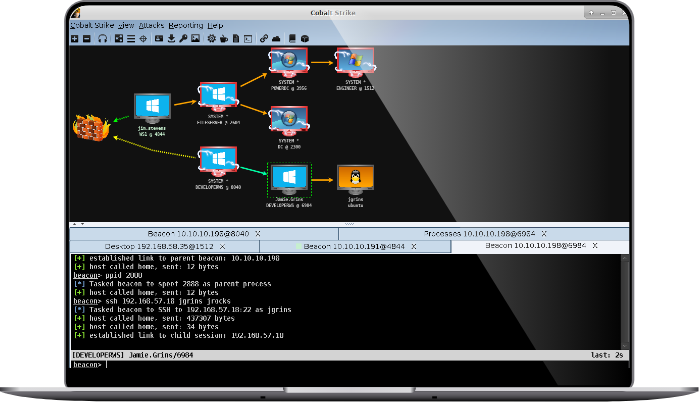Click the scrollbar up arrow in console
The height and width of the screenshot is (402, 699).
625,258
